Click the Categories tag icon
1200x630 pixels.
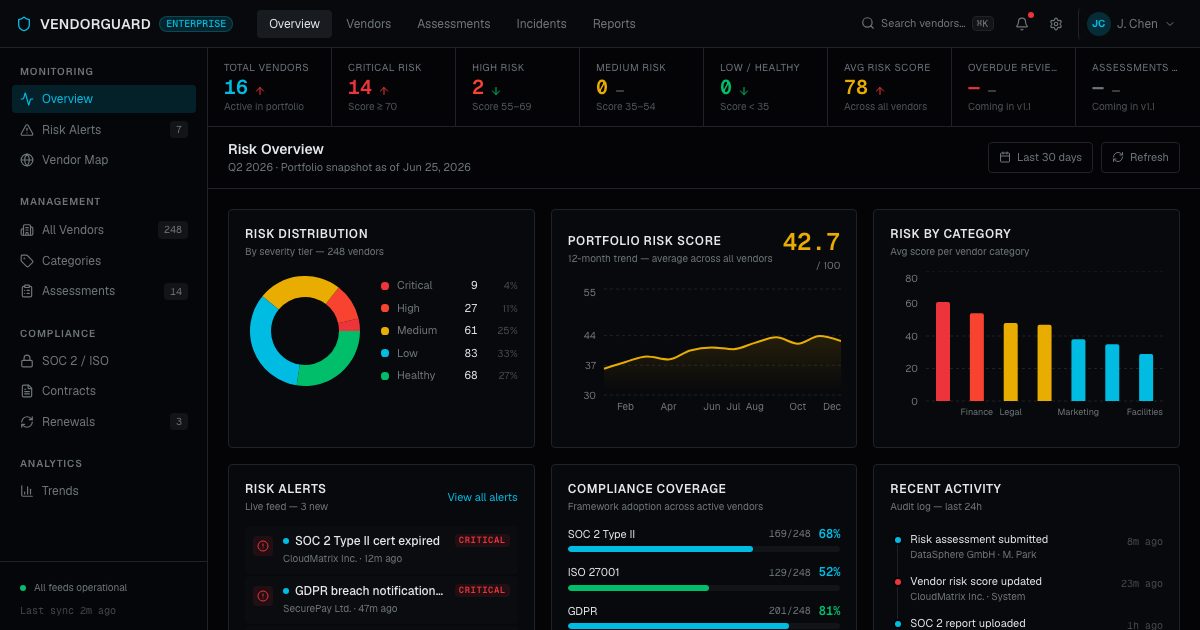tap(27, 261)
